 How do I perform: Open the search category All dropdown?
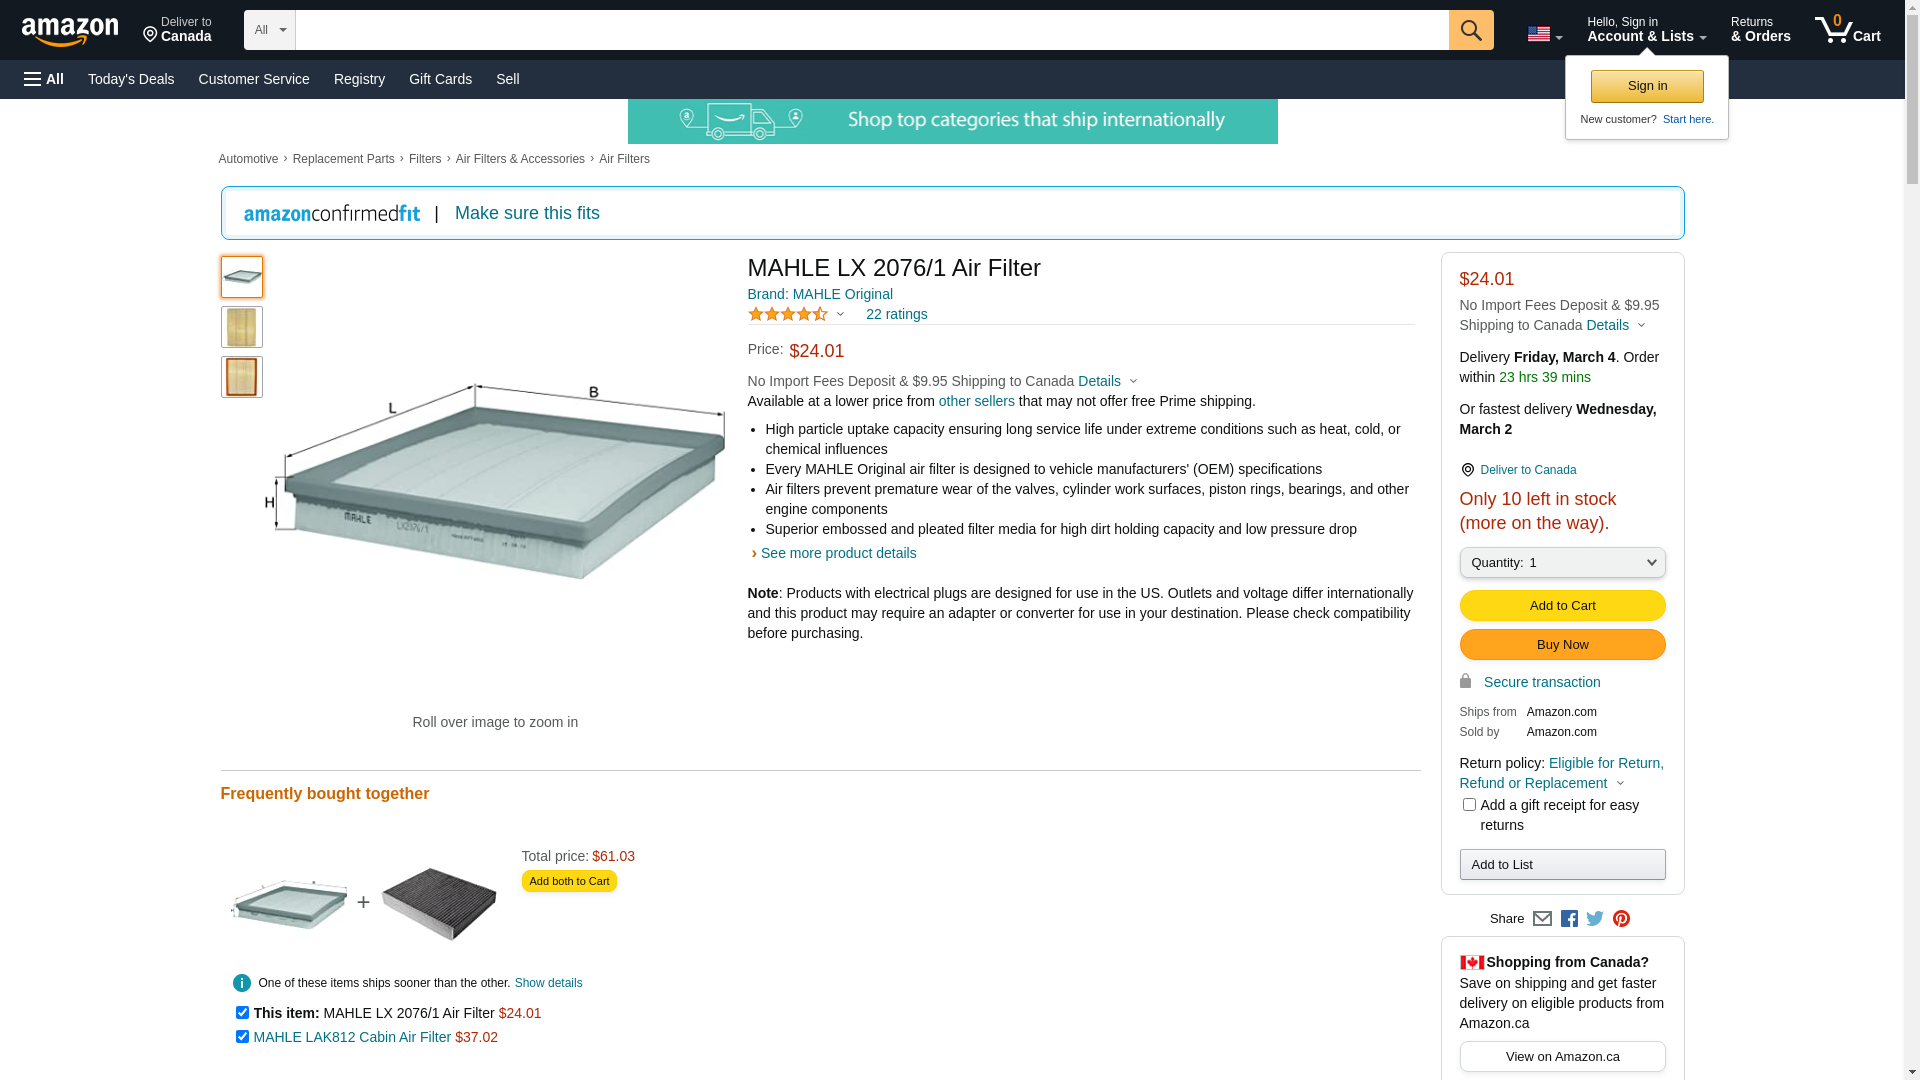coord(270,30)
